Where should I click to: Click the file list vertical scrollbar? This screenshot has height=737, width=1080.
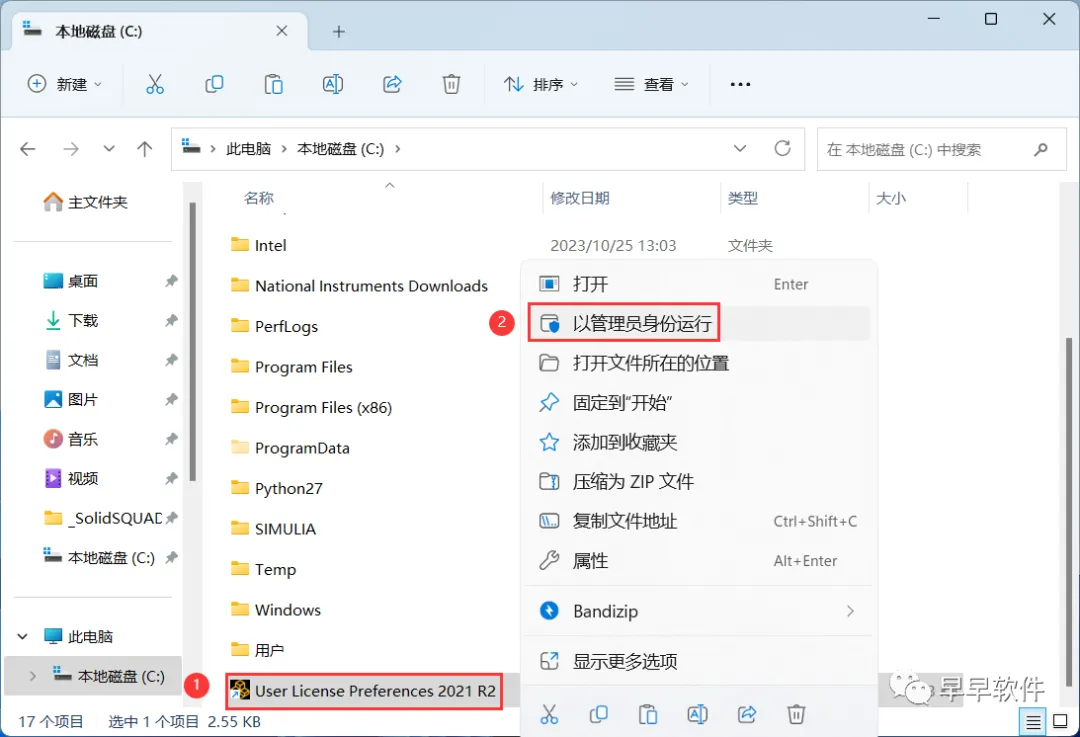1068,511
